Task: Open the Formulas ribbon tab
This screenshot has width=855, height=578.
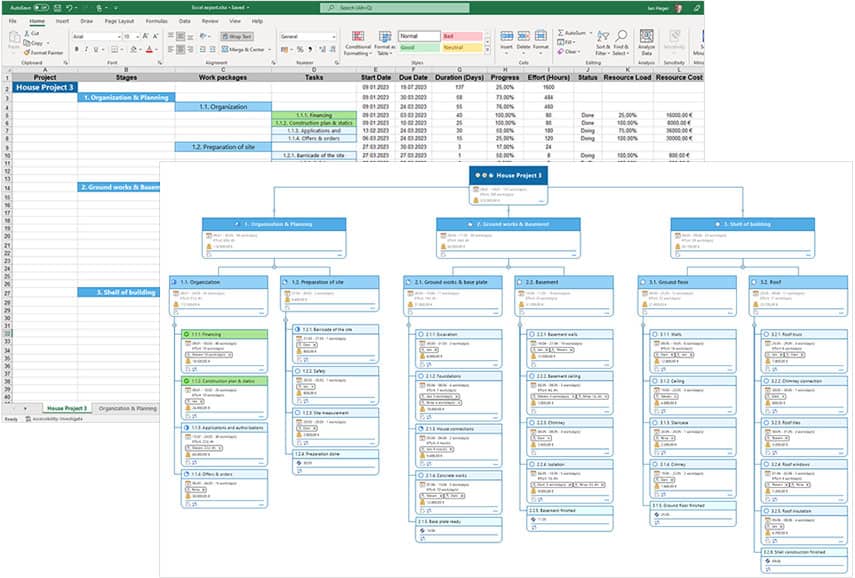Action: point(156,20)
